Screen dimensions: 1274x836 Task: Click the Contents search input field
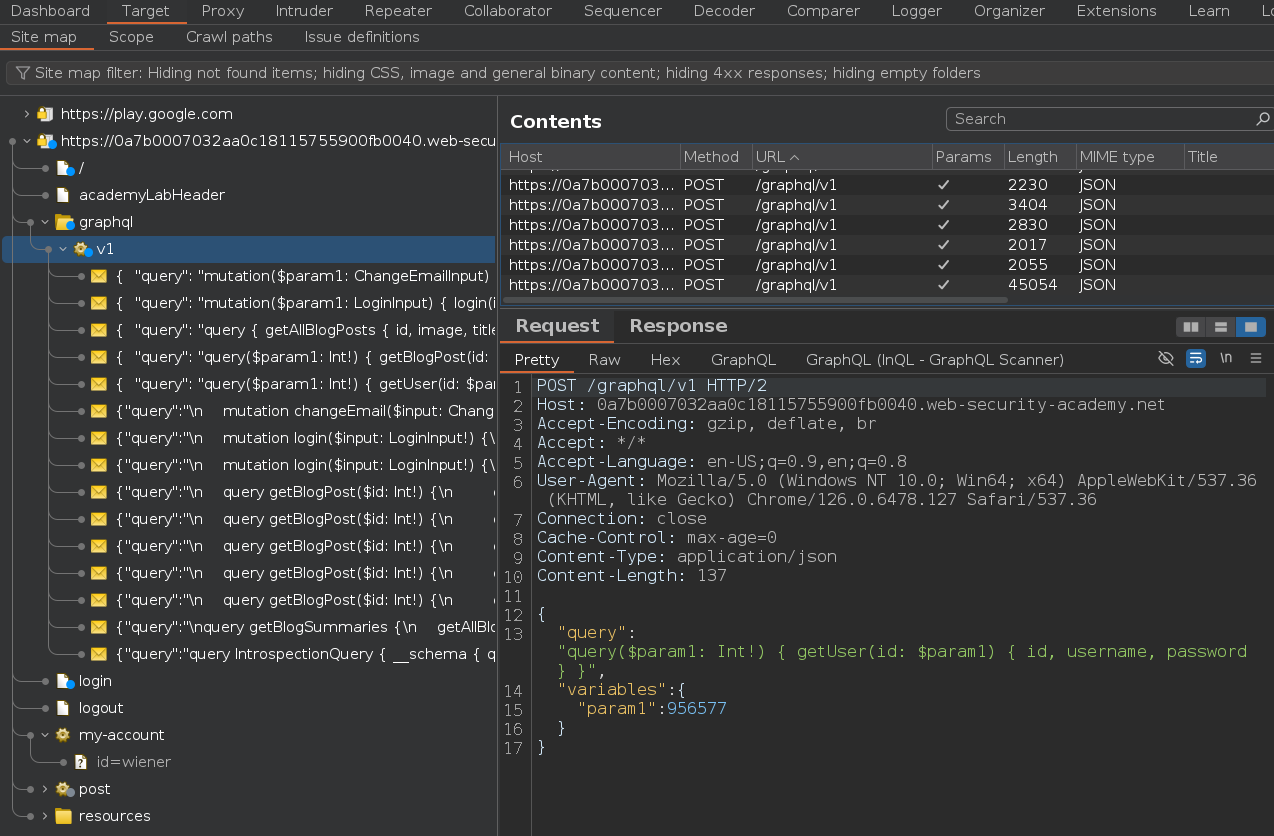1100,119
